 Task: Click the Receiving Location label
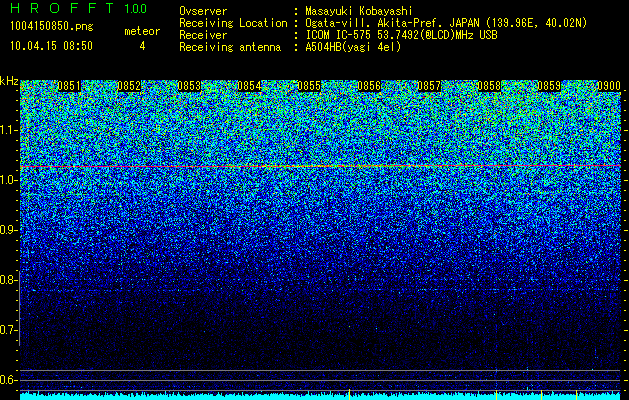233,23
